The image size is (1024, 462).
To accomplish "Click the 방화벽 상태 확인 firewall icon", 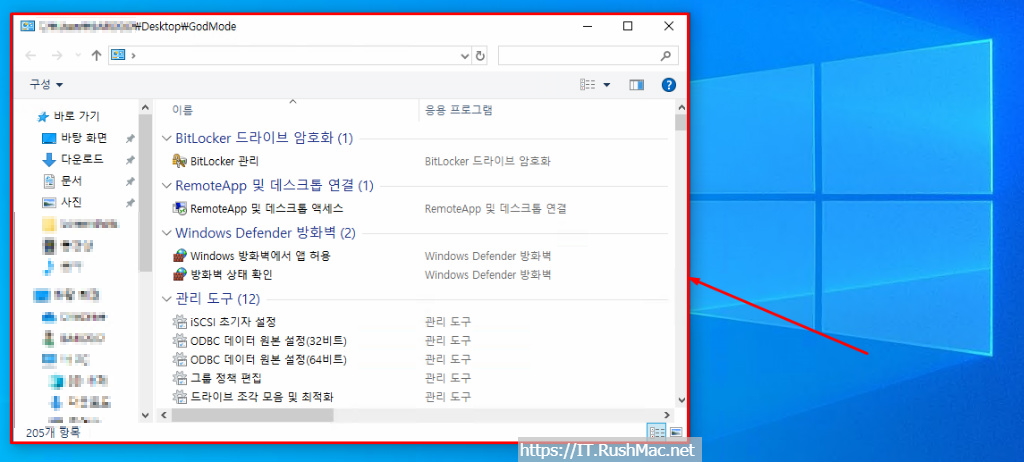I will [180, 274].
